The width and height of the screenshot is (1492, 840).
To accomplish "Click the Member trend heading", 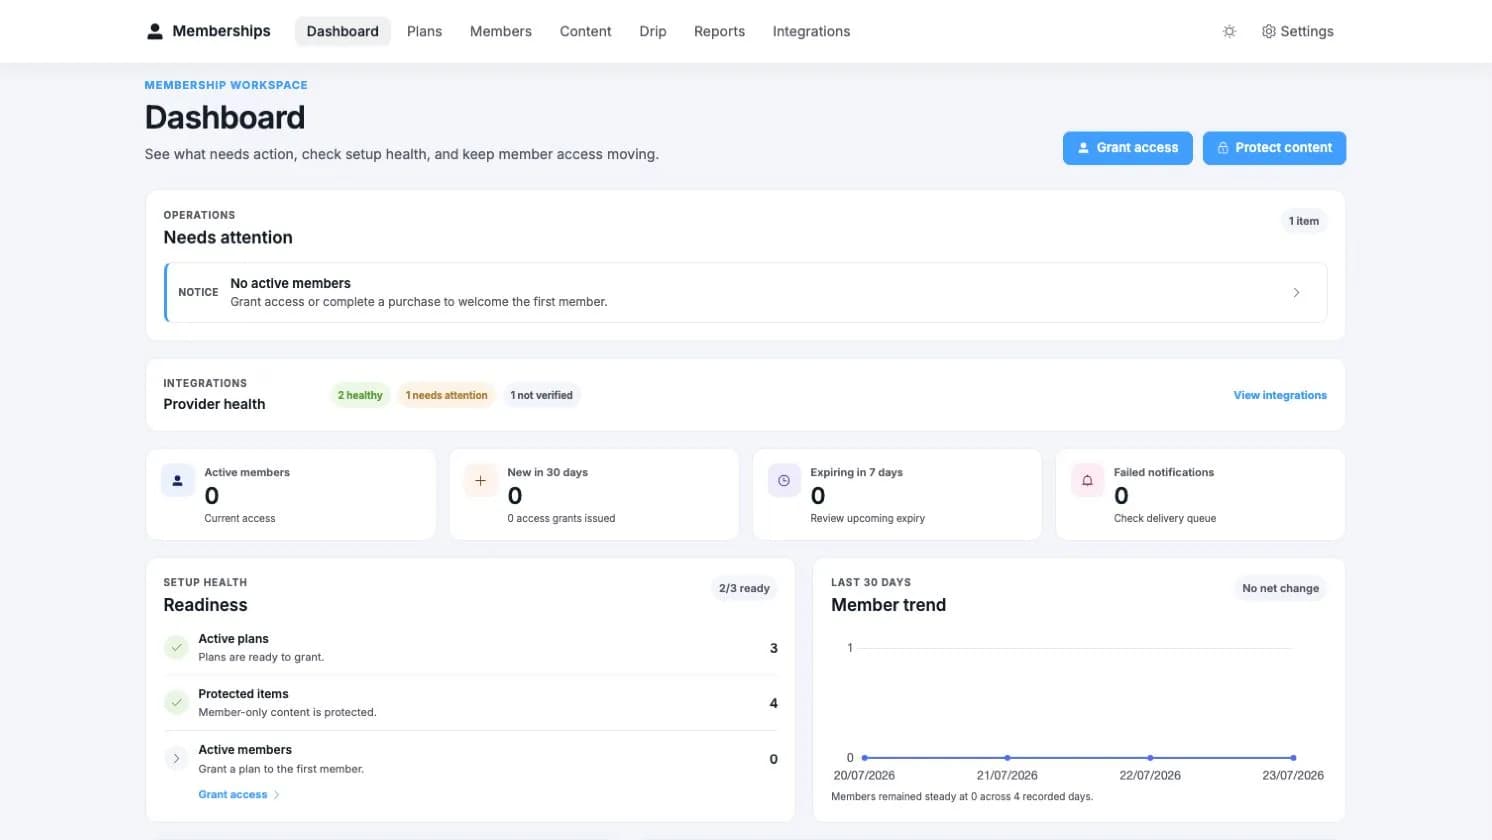I will tap(888, 605).
